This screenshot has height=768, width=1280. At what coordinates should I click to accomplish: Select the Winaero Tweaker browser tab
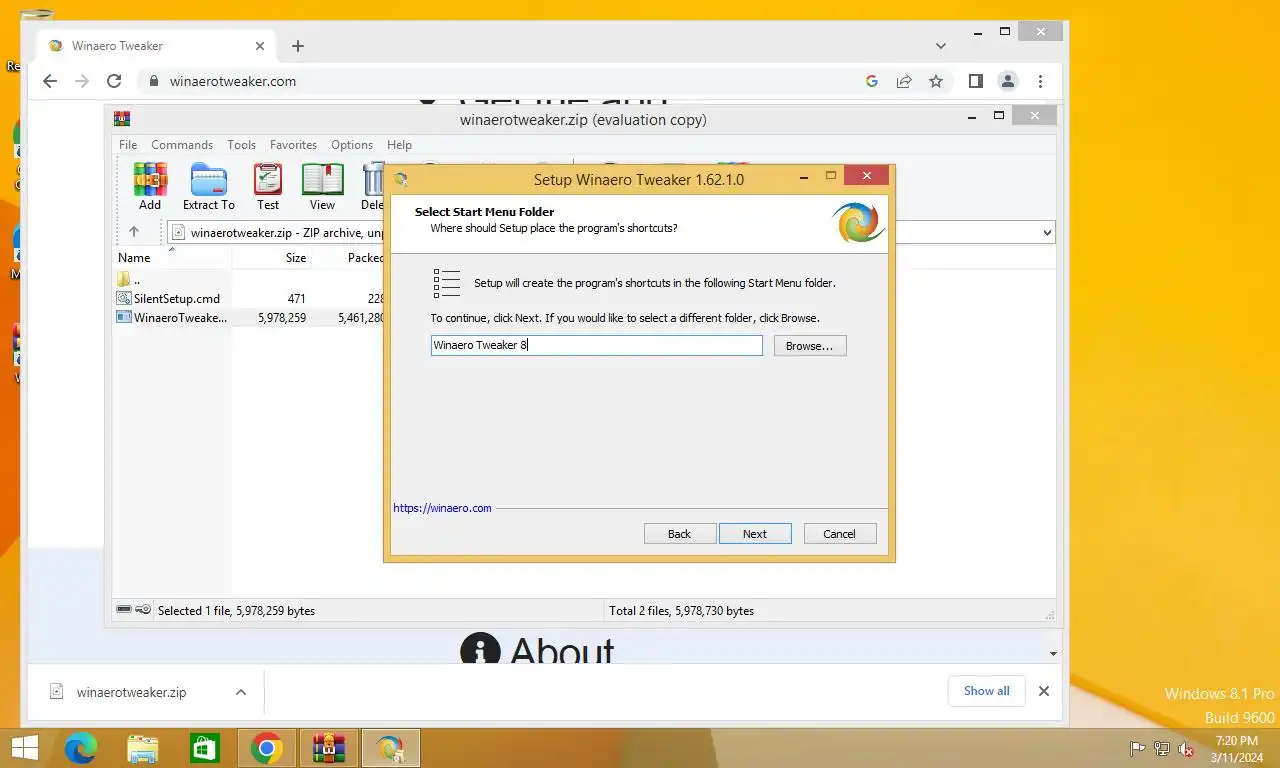tap(155, 46)
